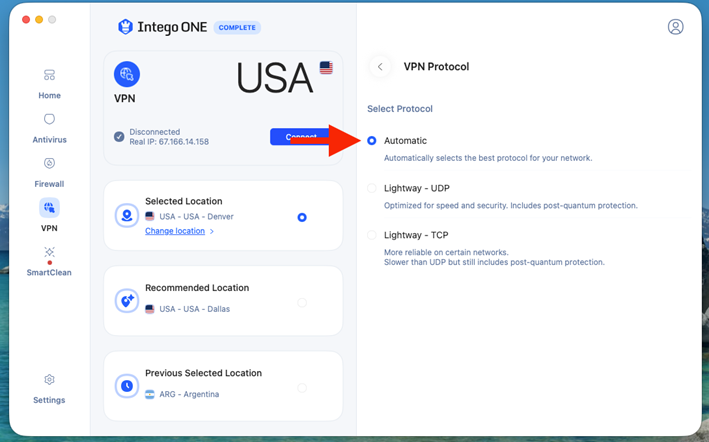Click the USA - USA - Dallas text
709x442 pixels.
pyautogui.click(x=194, y=309)
